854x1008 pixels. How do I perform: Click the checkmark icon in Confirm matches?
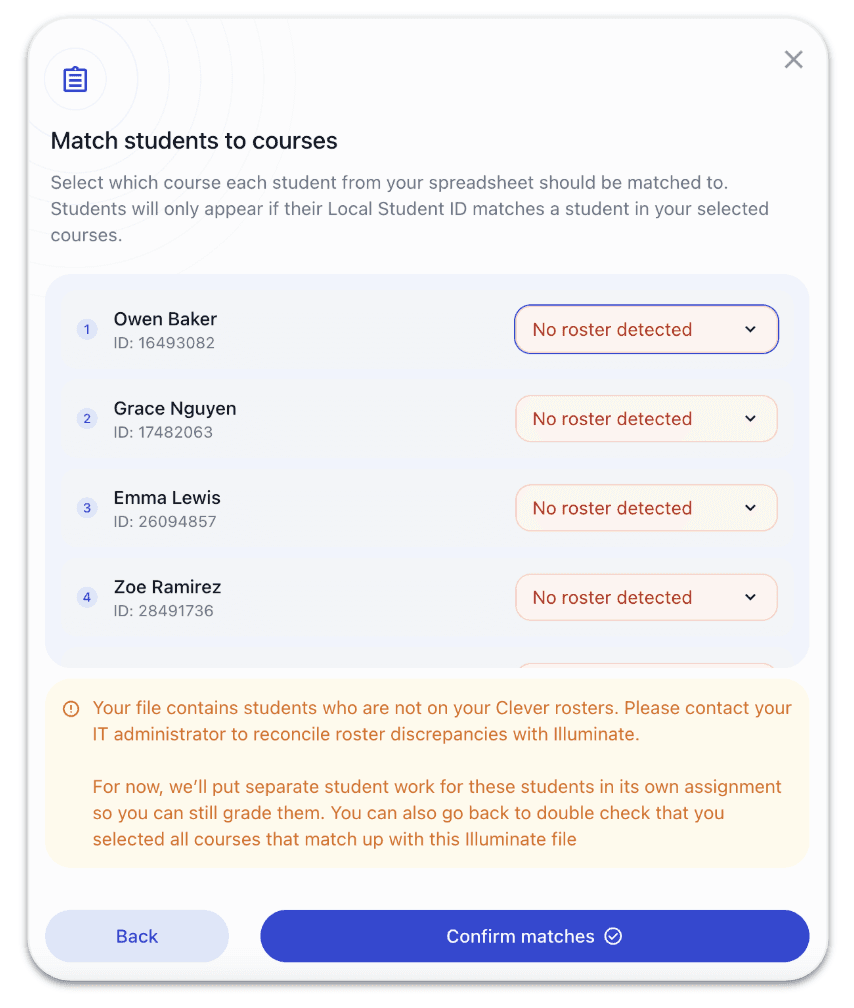[613, 937]
